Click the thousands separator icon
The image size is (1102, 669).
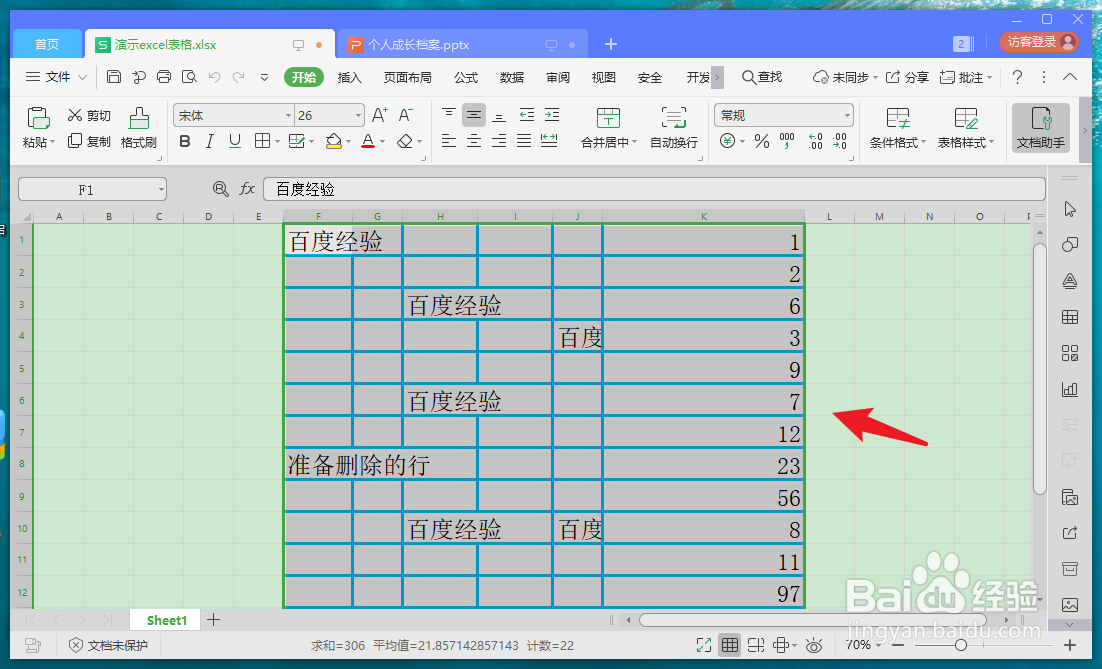[x=787, y=141]
